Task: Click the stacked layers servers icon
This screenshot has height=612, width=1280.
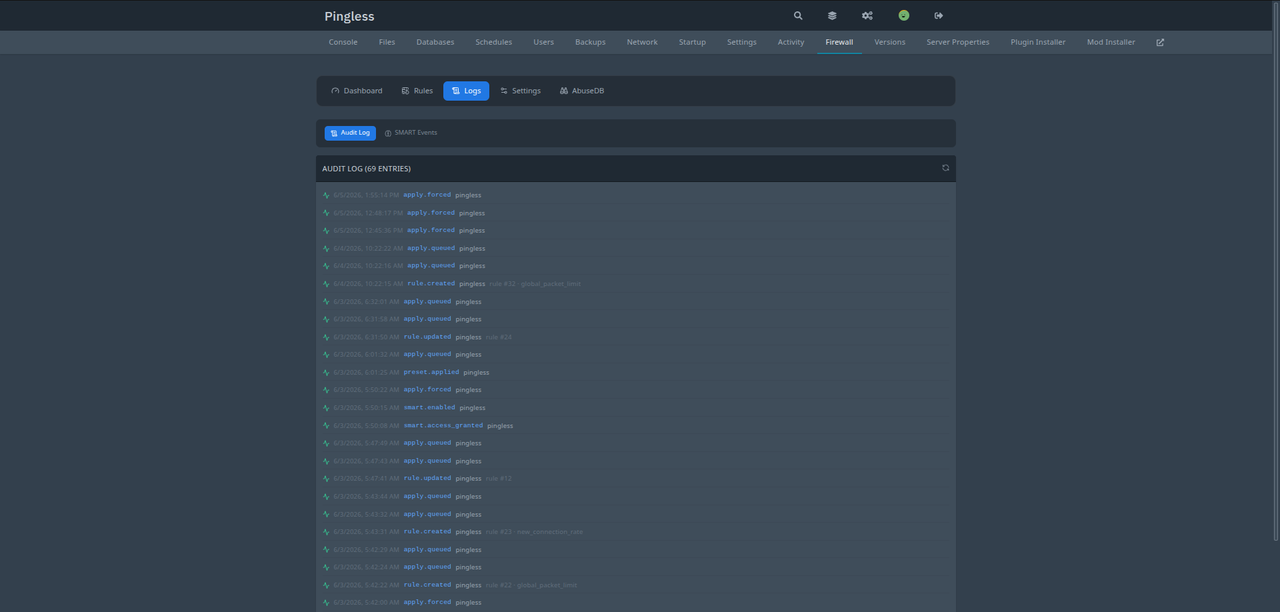Action: coord(832,16)
